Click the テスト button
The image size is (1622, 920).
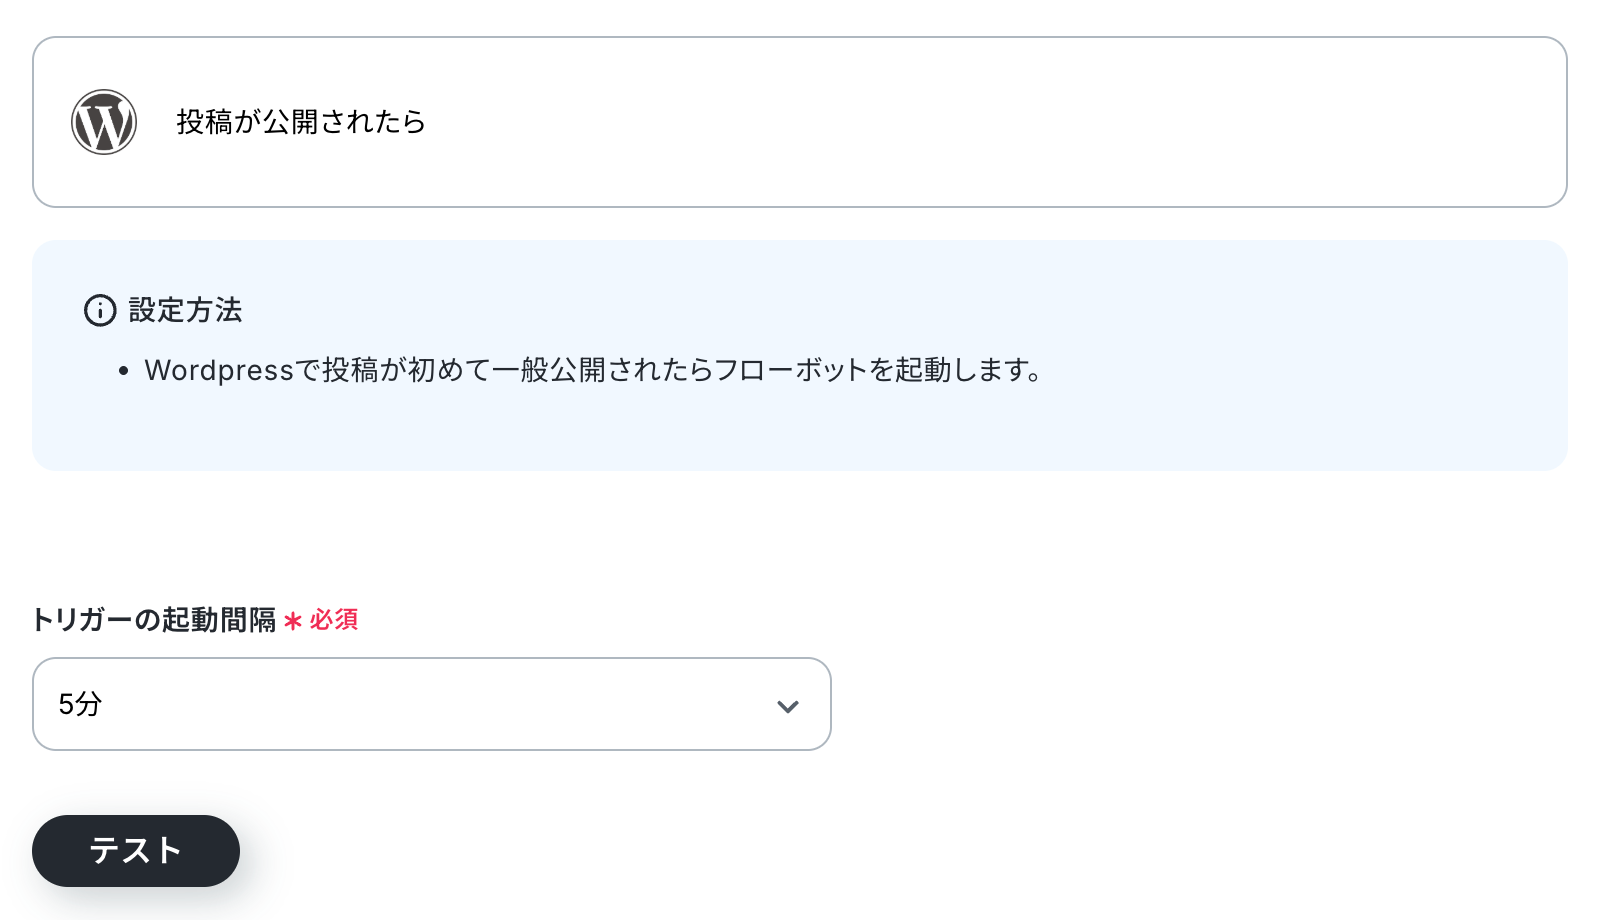[136, 851]
